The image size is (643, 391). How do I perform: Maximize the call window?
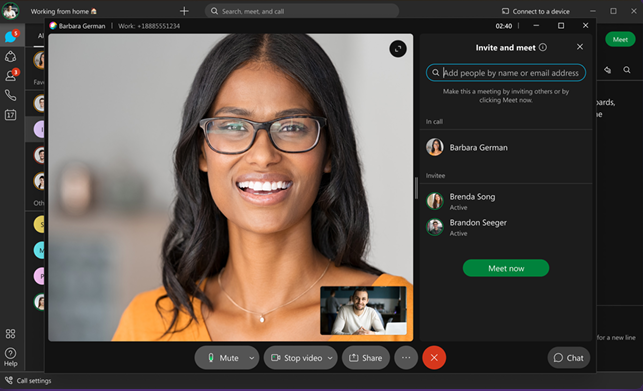point(561,25)
